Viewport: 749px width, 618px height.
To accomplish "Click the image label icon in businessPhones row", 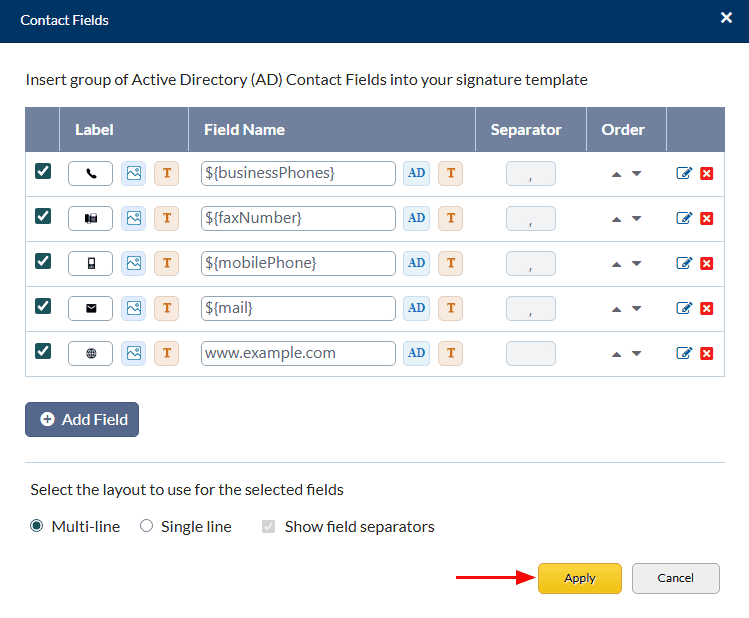I will (133, 173).
